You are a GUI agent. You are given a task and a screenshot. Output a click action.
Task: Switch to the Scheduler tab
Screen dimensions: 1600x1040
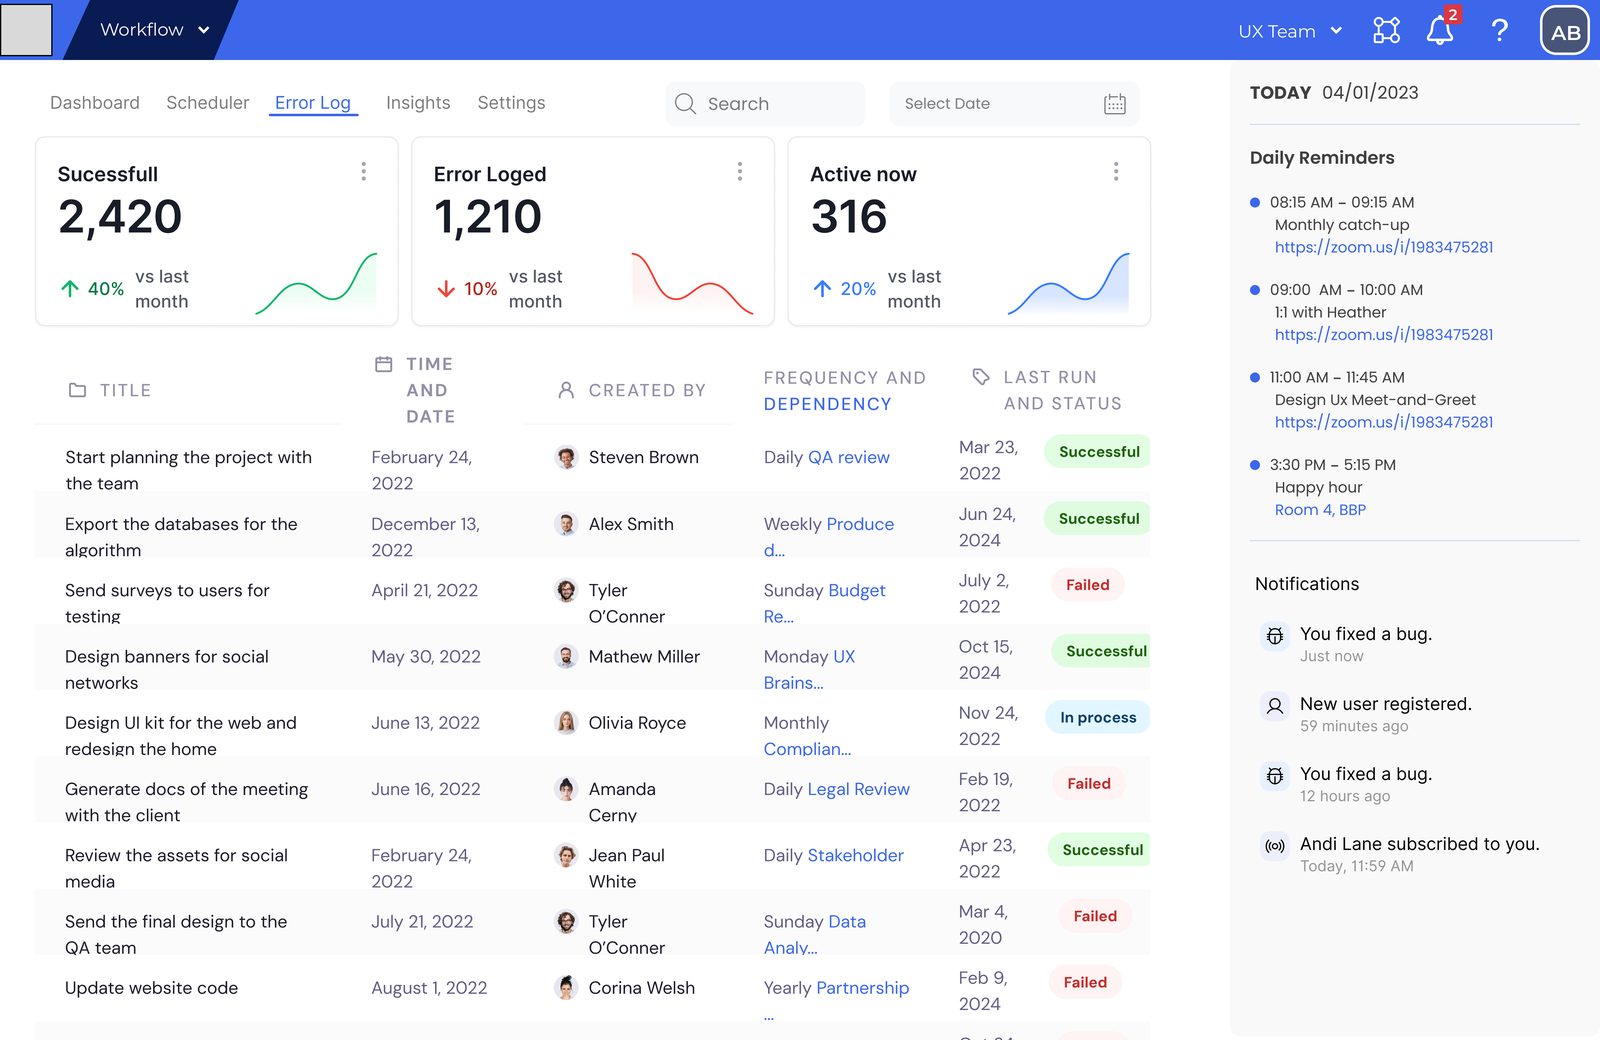[208, 103]
